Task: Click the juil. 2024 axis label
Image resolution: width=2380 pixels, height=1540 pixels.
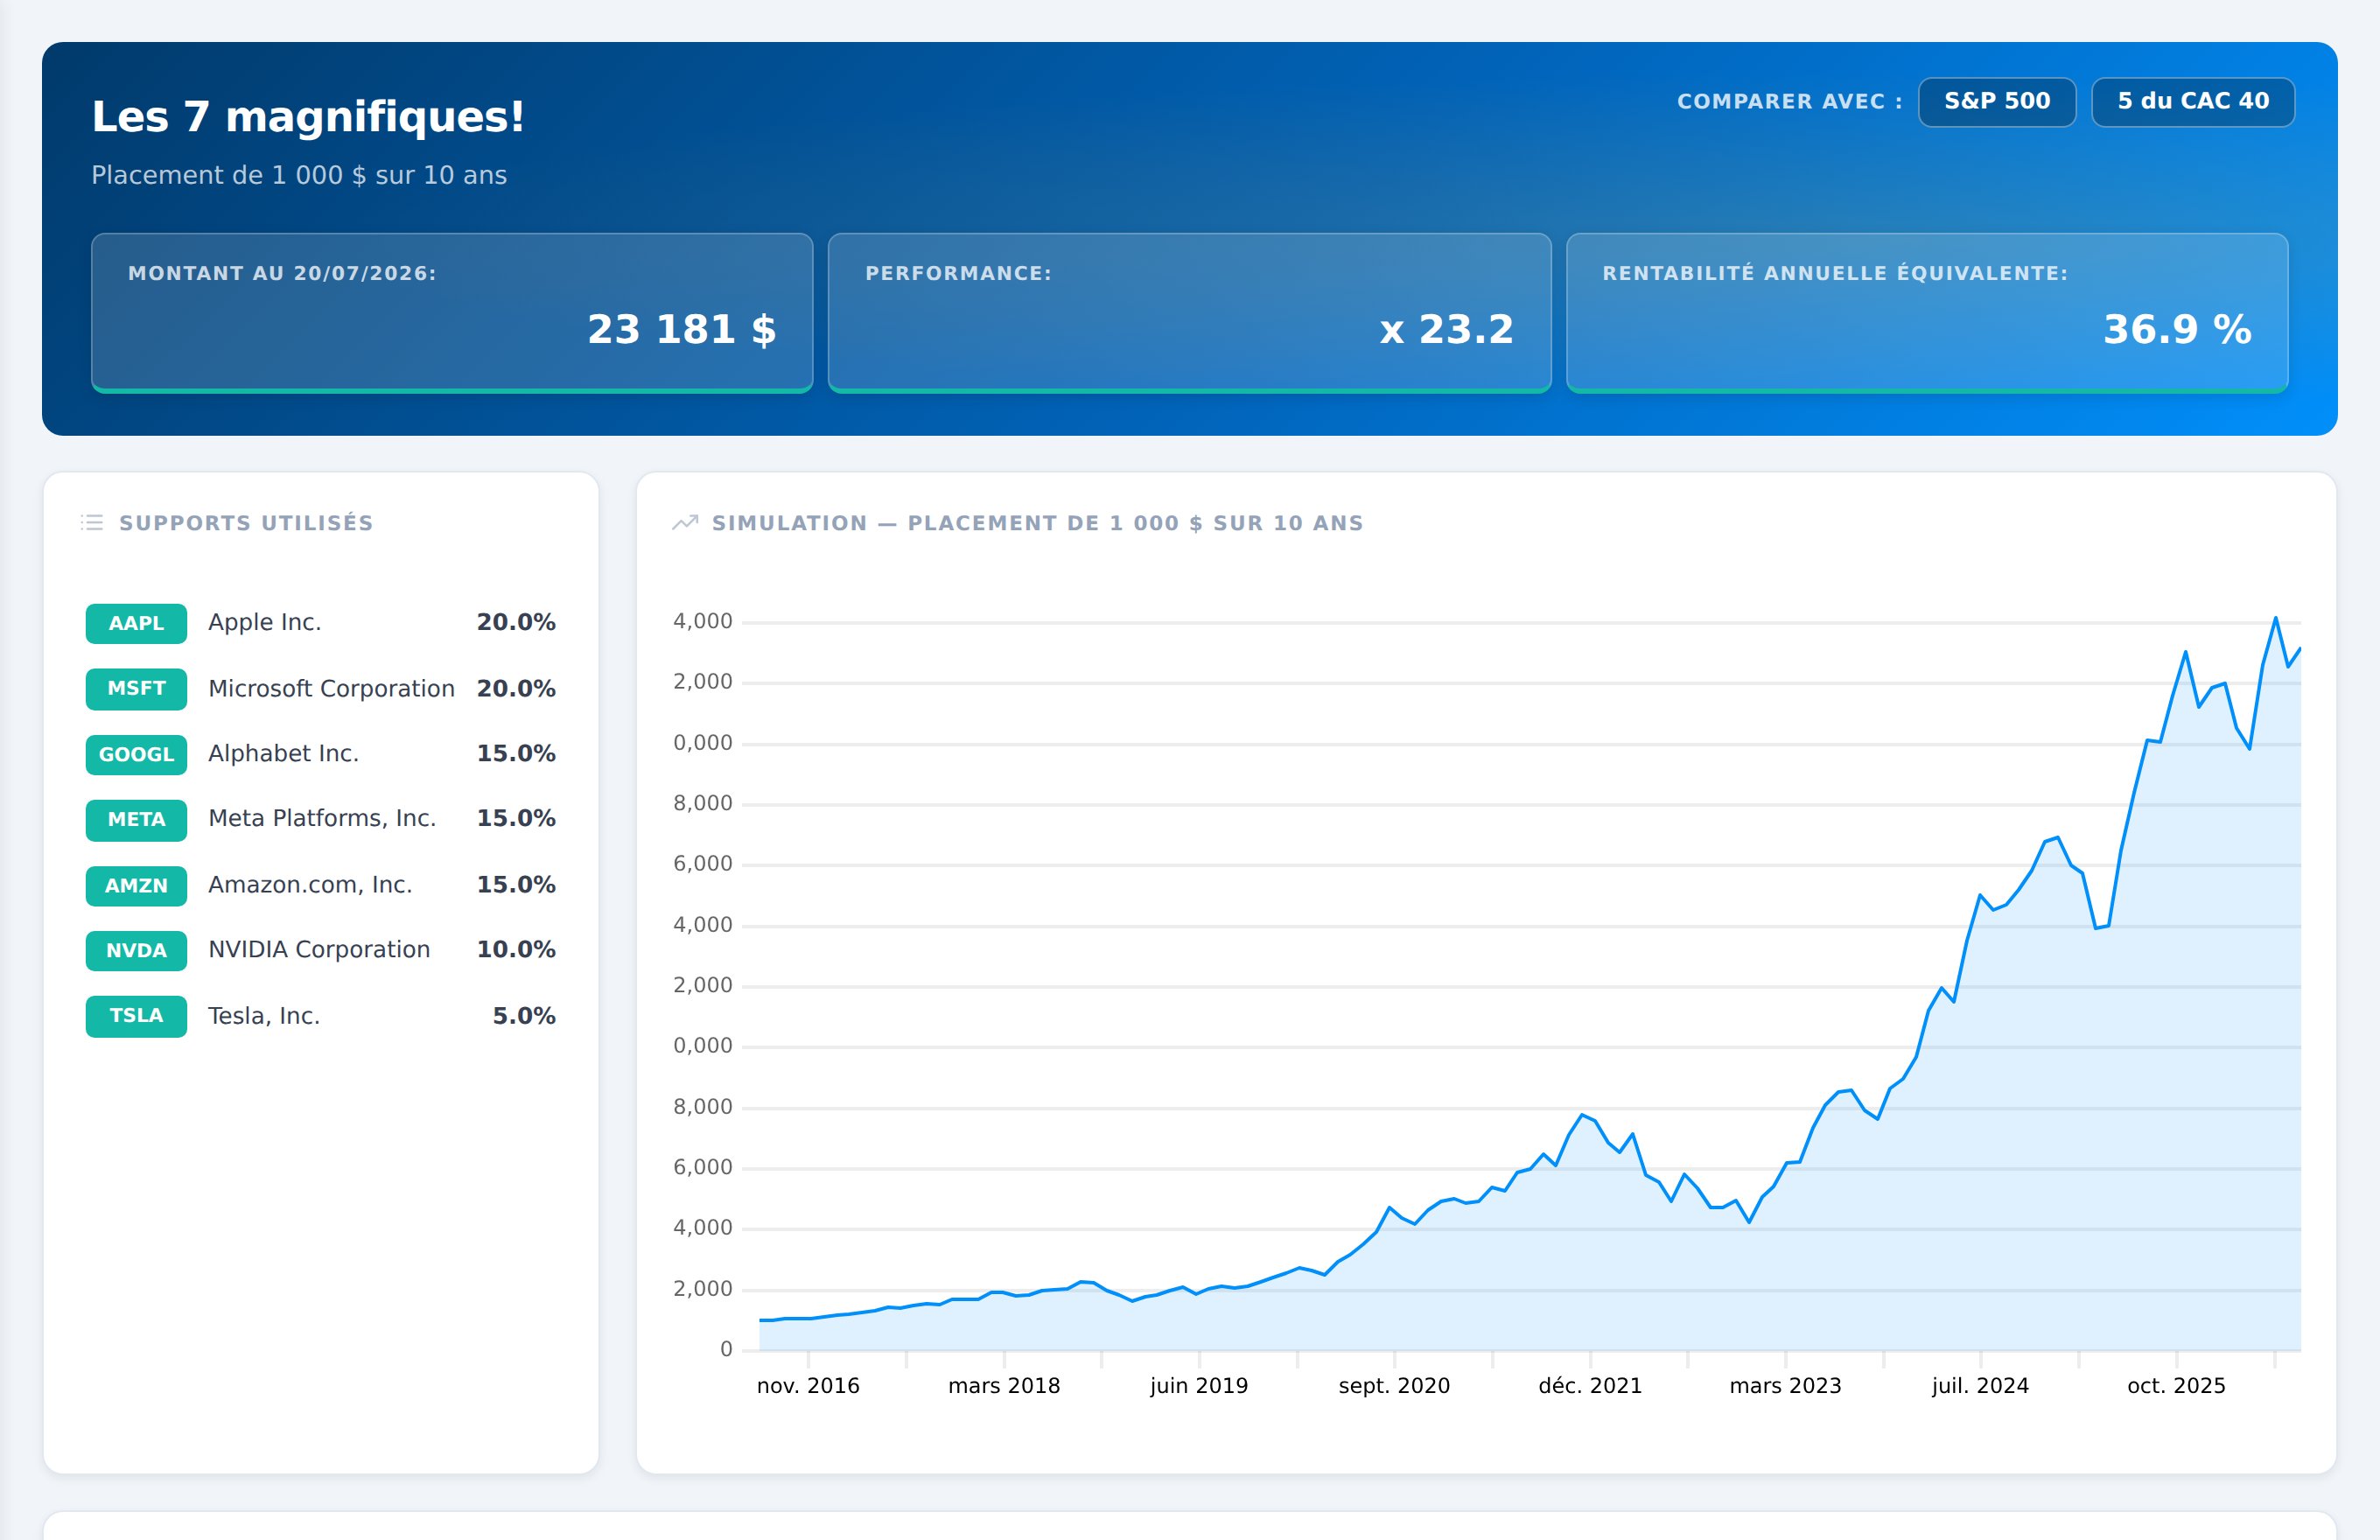Action: pos(1980,1385)
